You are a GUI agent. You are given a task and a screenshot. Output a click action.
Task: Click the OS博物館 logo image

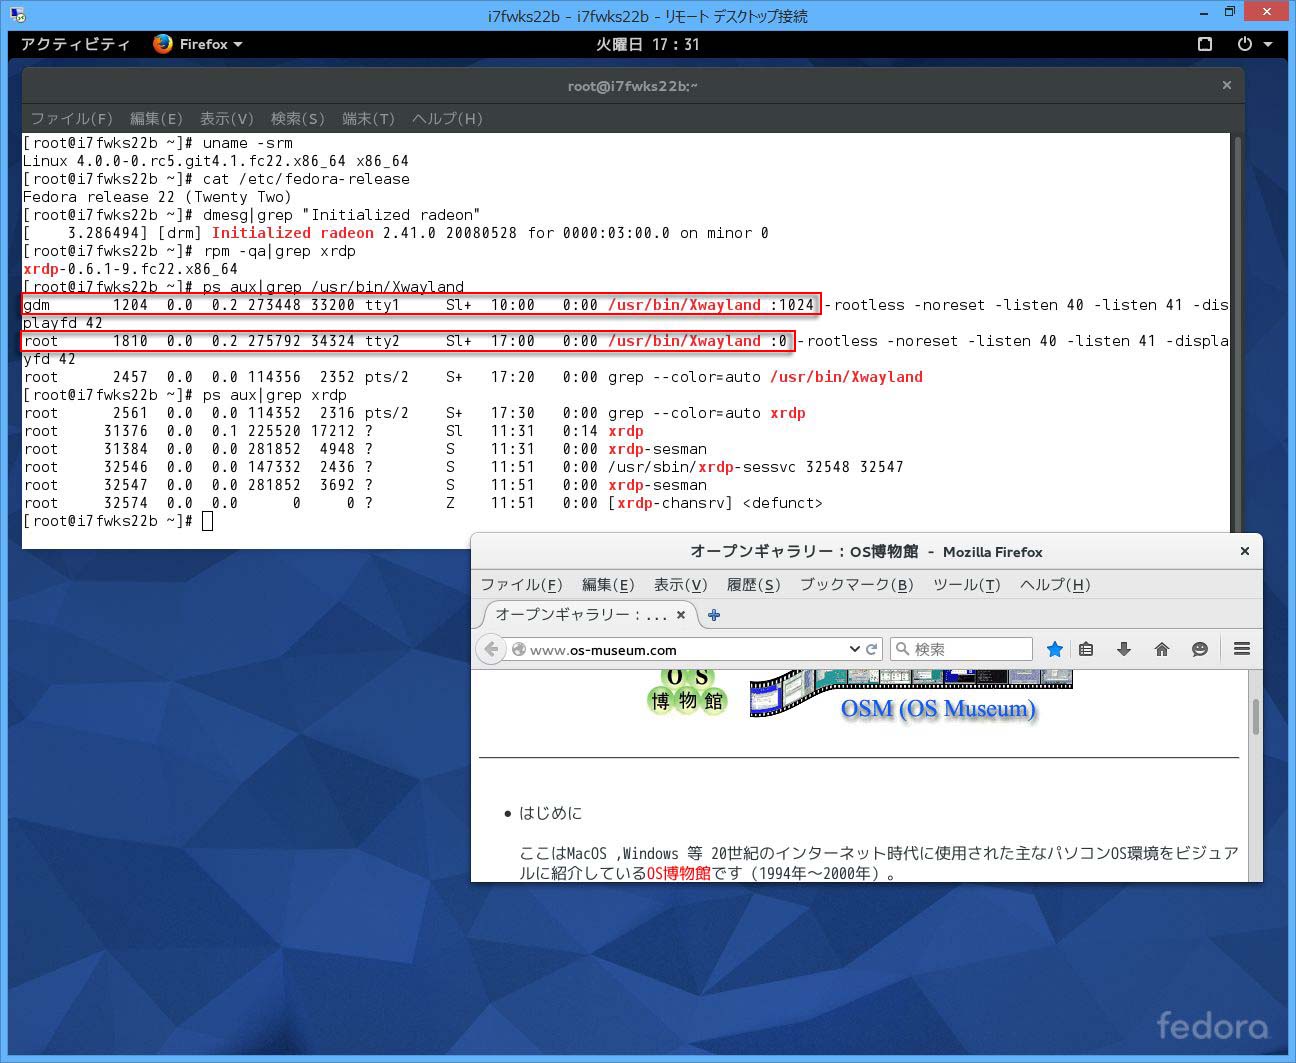pyautogui.click(x=687, y=693)
